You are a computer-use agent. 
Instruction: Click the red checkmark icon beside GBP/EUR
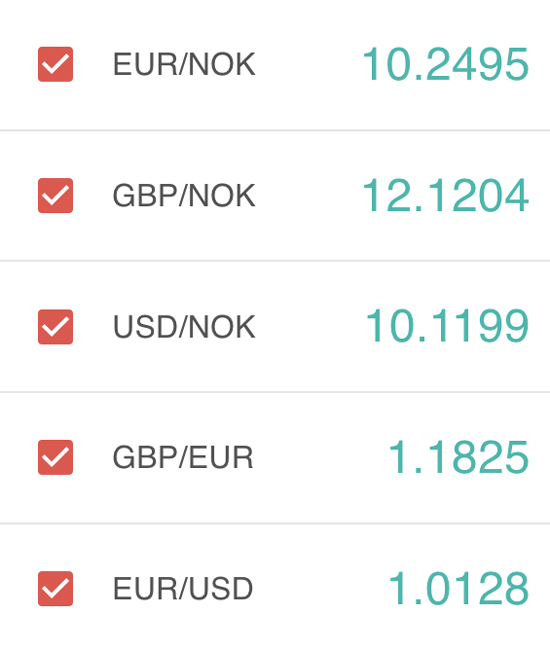point(56,457)
